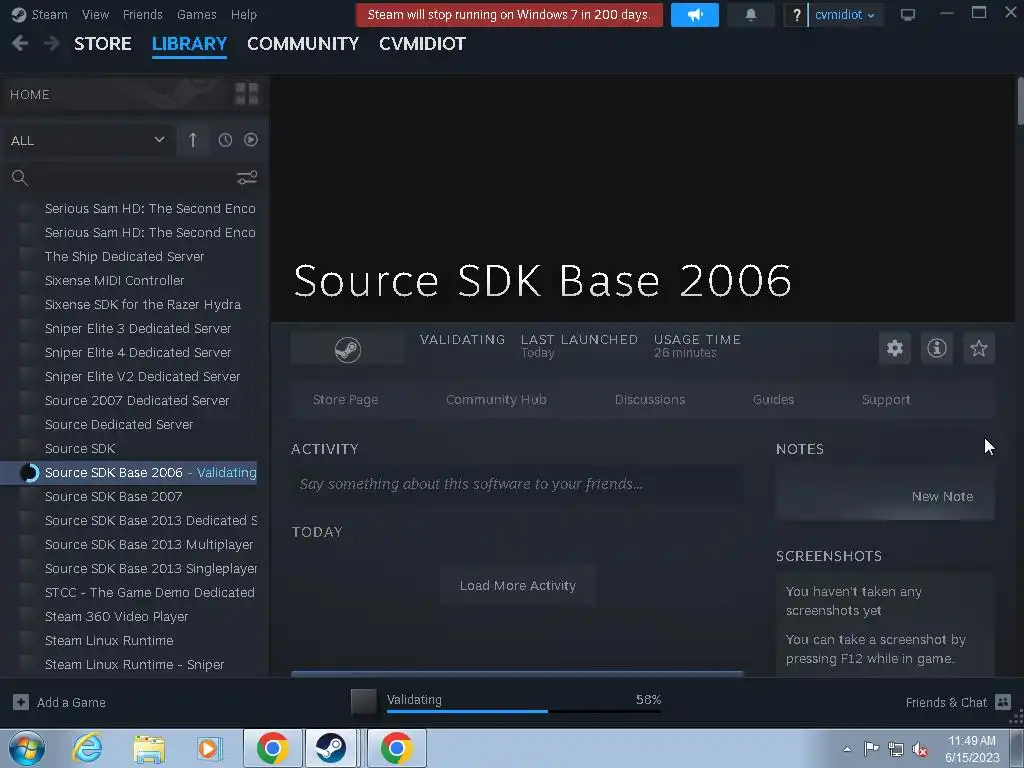Open the Friends menu

[142, 14]
